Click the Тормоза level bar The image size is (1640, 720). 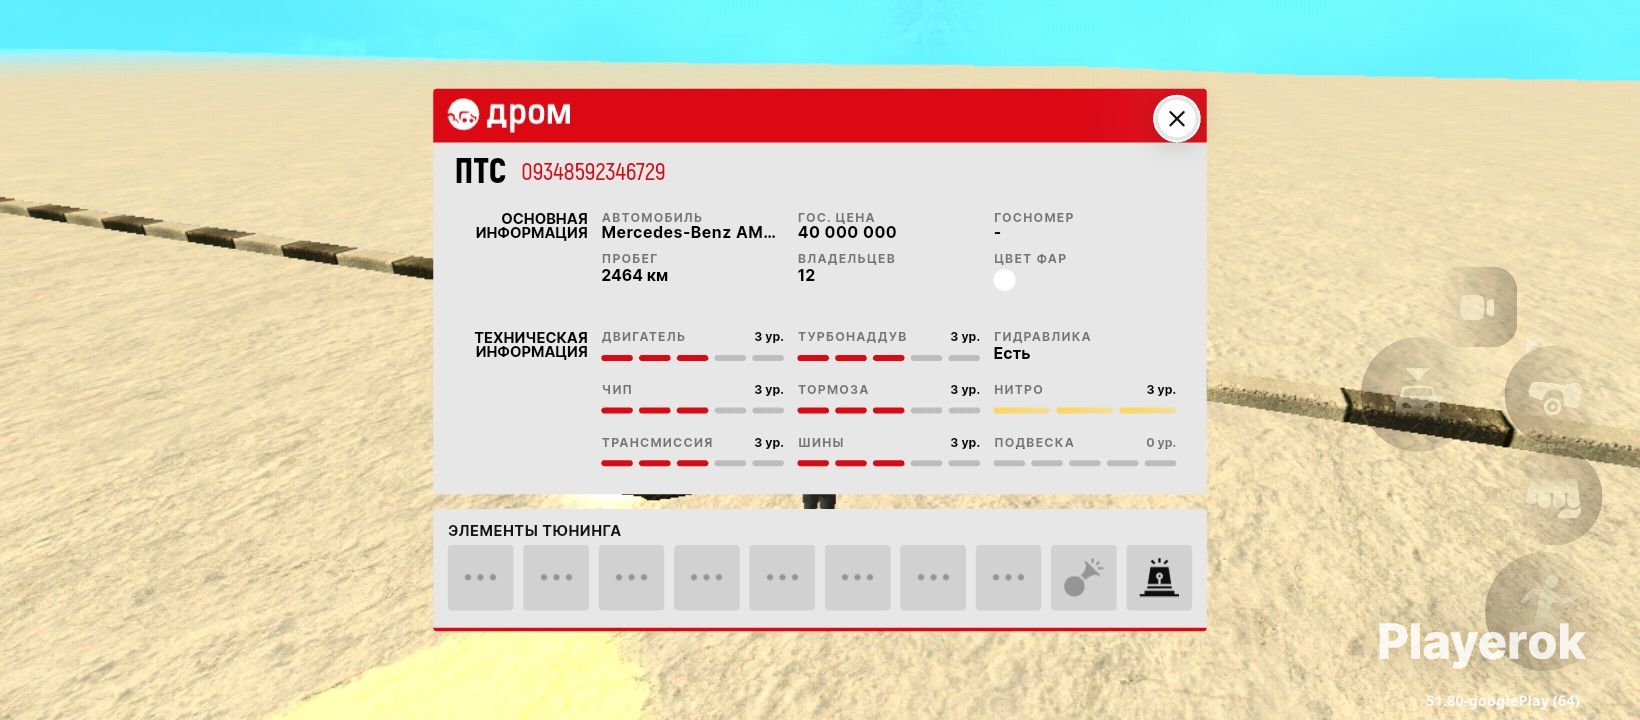[x=888, y=410]
